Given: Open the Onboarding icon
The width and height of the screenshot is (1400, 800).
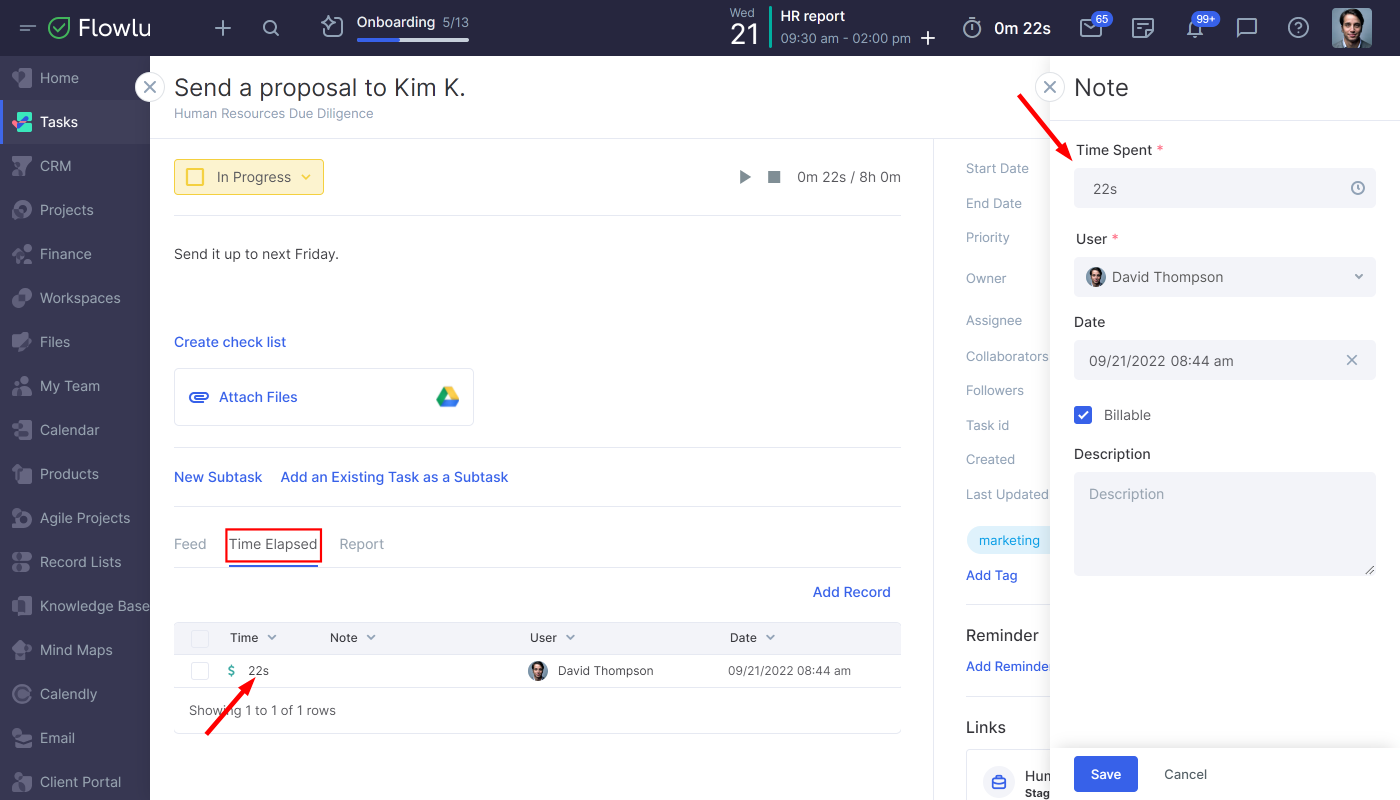Looking at the screenshot, I should (x=333, y=27).
